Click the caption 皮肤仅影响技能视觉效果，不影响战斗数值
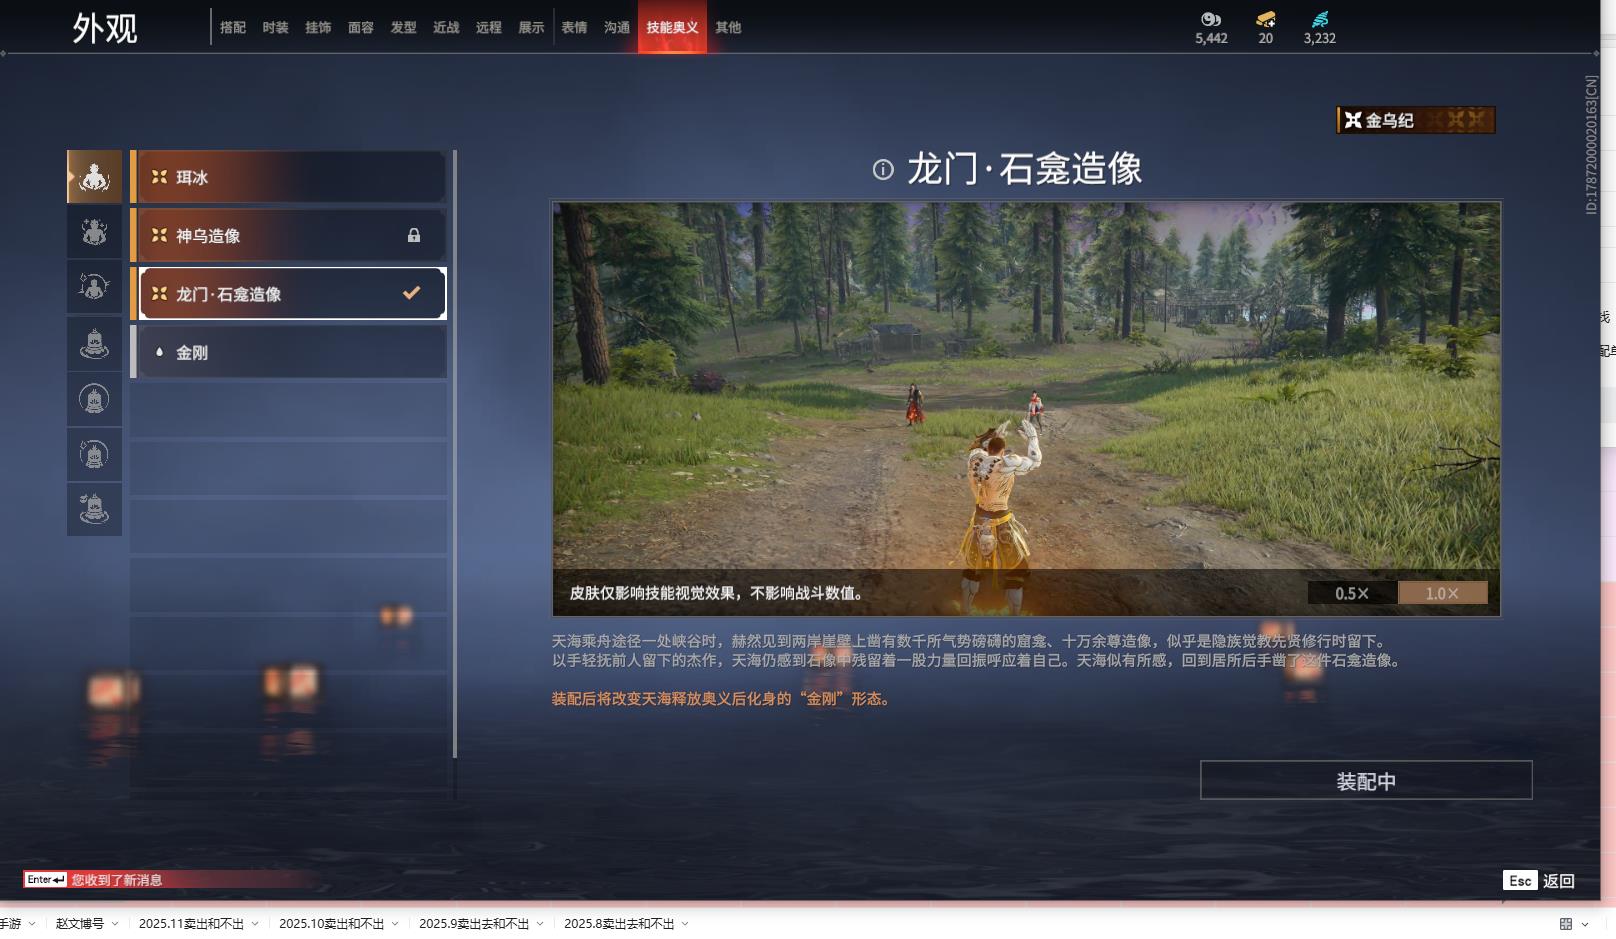 click(x=717, y=593)
